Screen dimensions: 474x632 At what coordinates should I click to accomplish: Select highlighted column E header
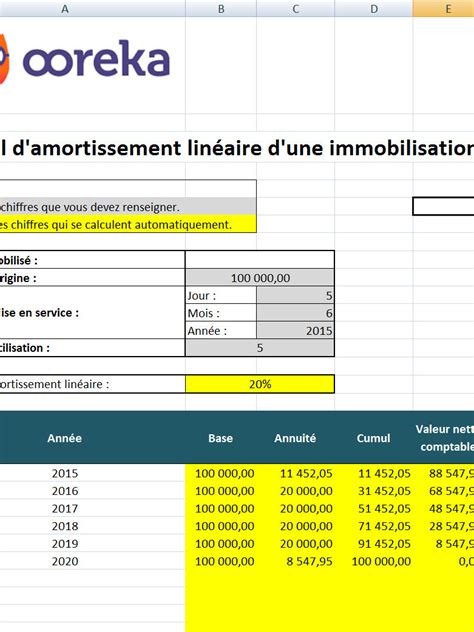(443, 8)
